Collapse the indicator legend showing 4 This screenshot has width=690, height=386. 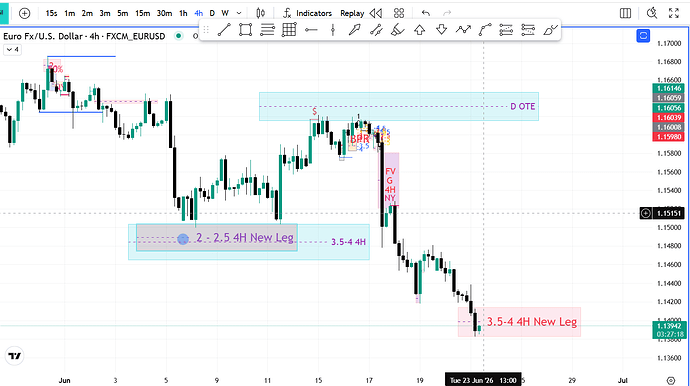coord(12,50)
